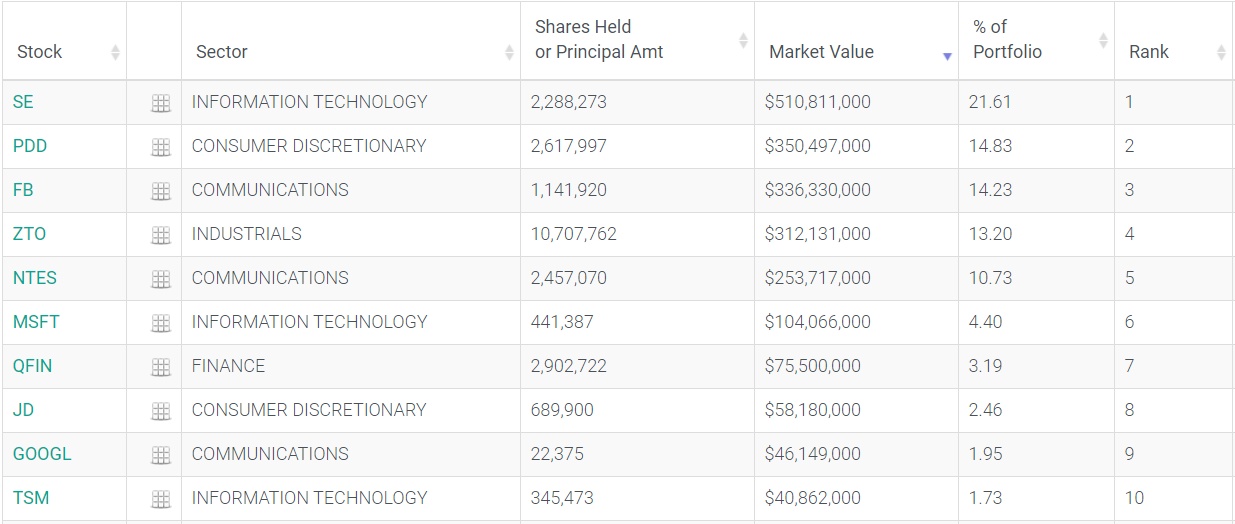Image resolution: width=1235 pixels, height=524 pixels.
Task: Open the MSFT stock link
Action: pyautogui.click(x=36, y=322)
